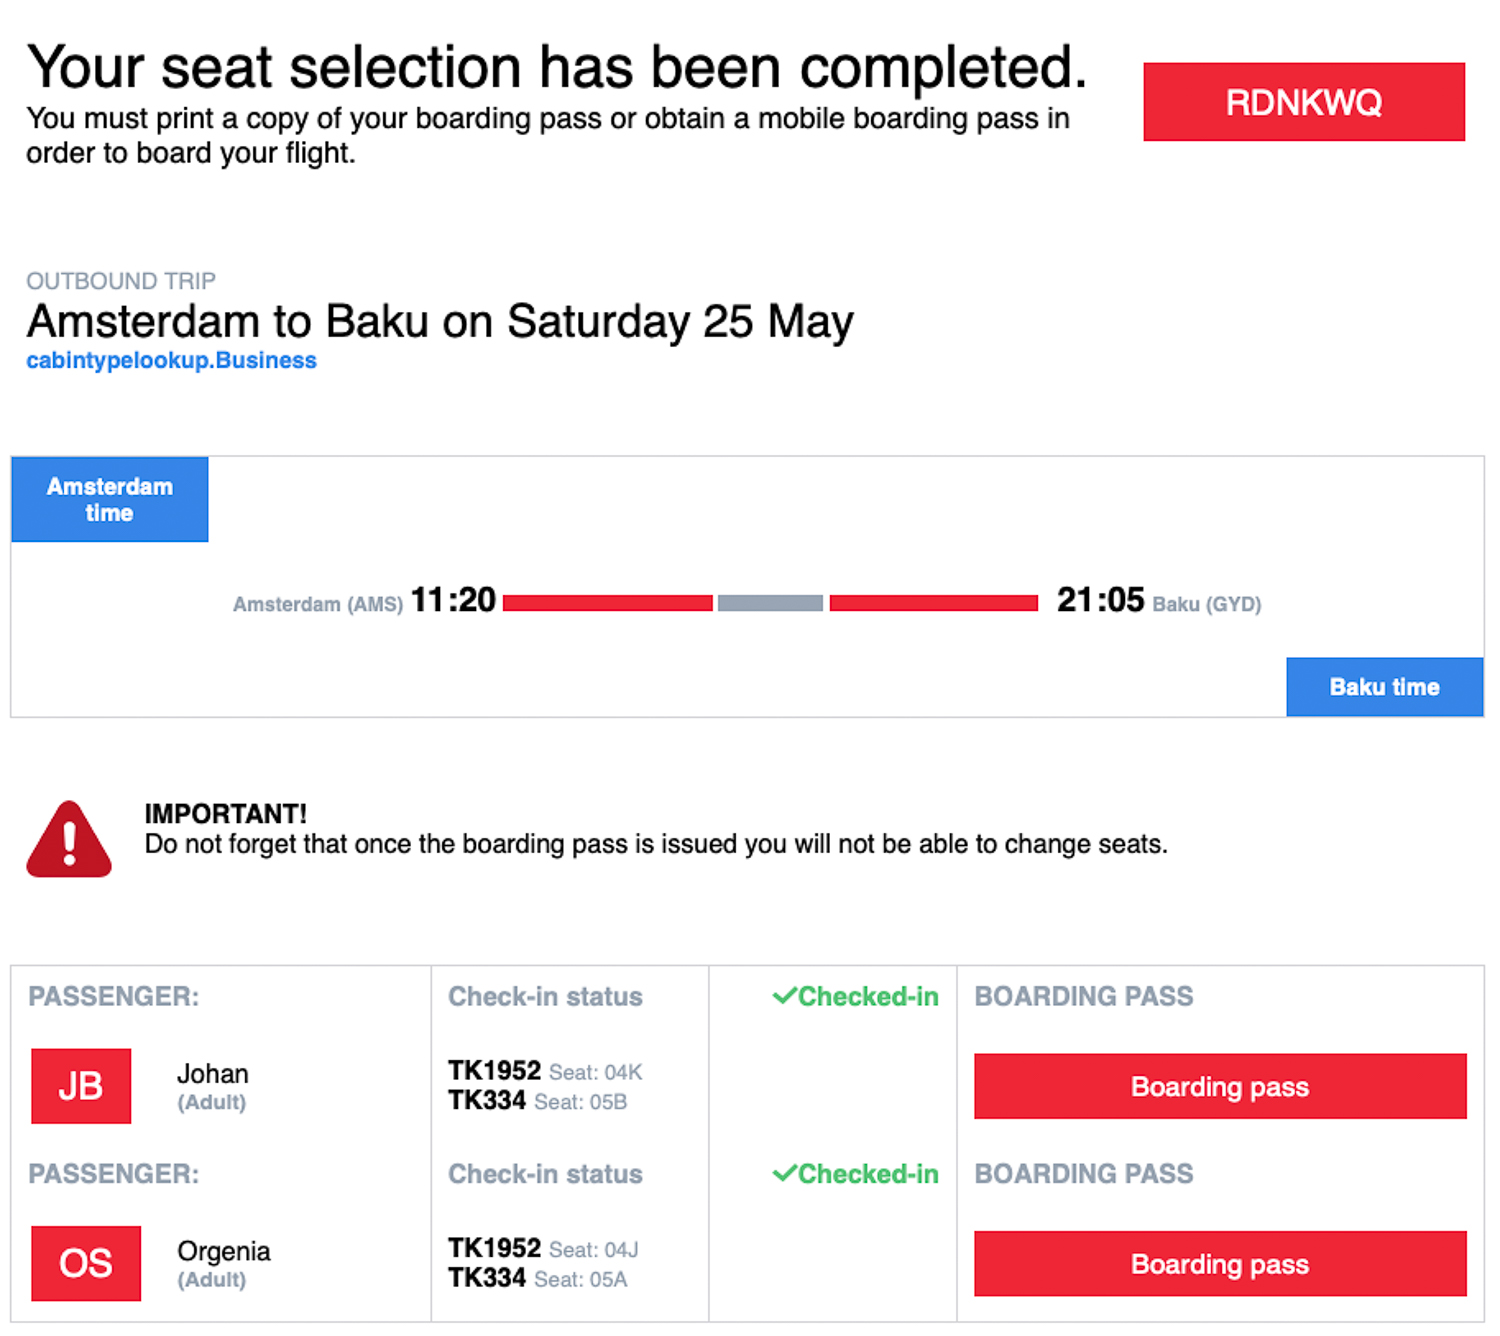The image size is (1500, 1336).
Task: Open Johan's Boarding pass
Action: (1220, 1086)
